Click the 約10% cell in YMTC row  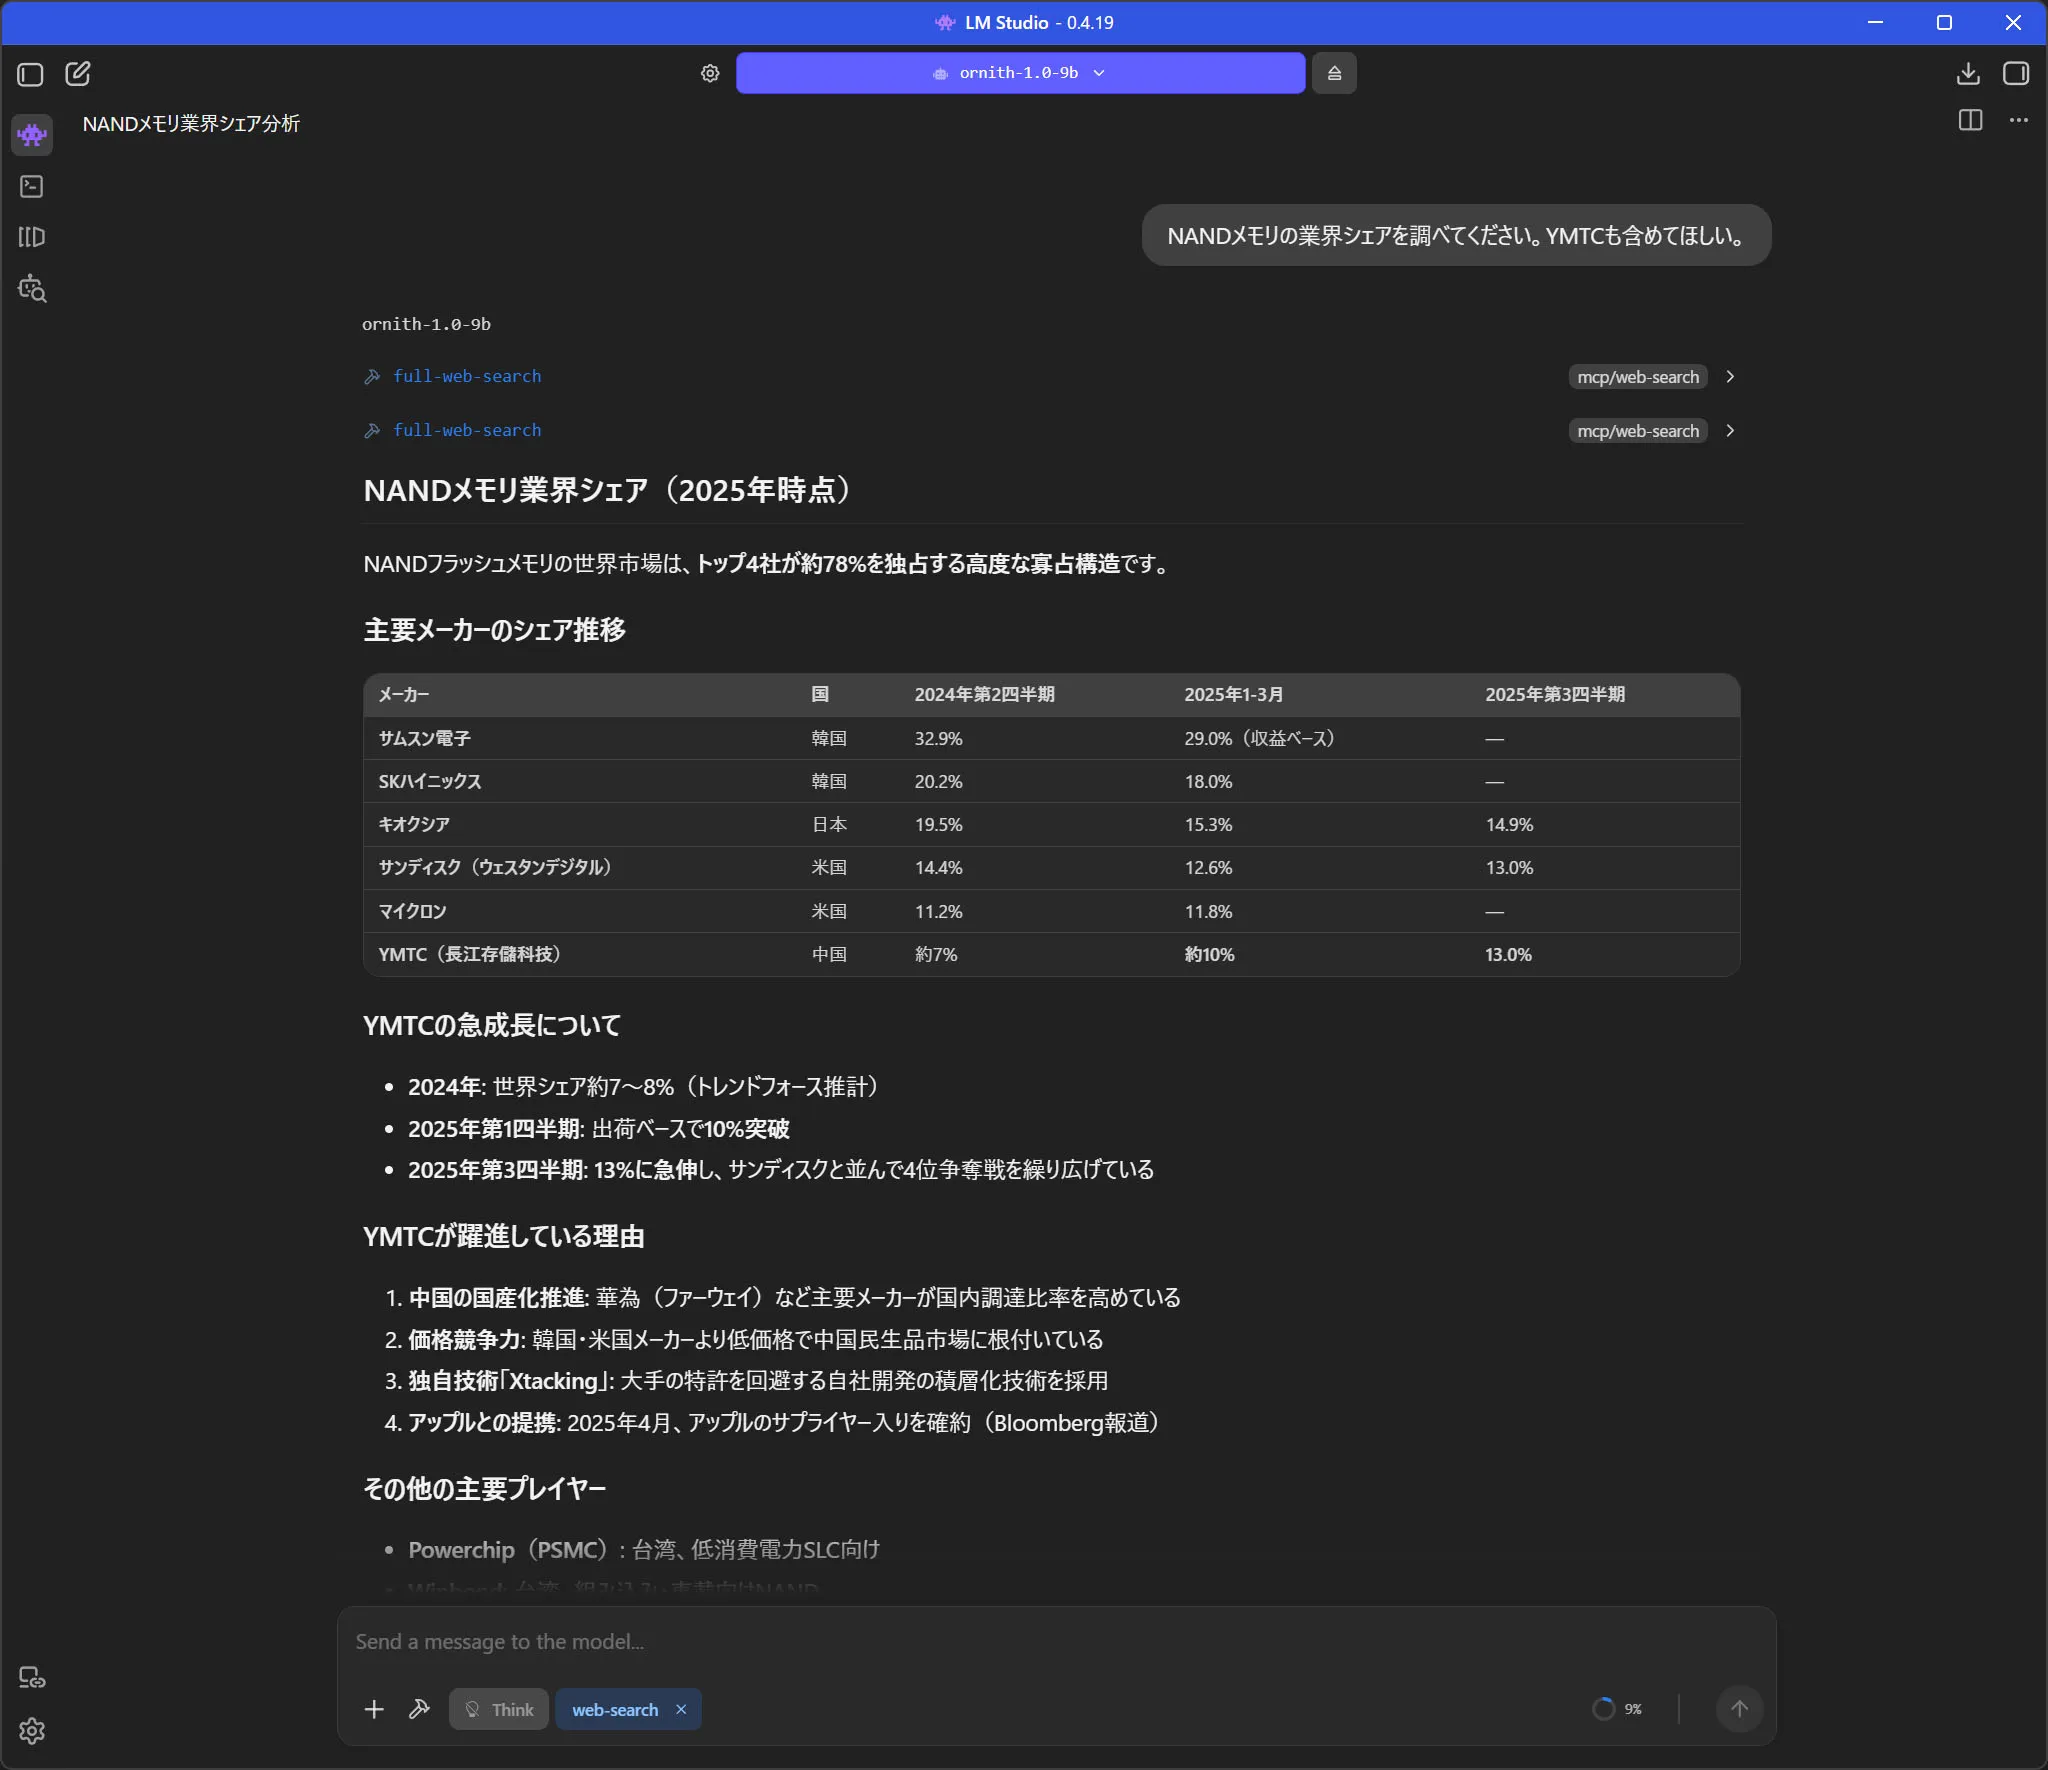[1209, 954]
